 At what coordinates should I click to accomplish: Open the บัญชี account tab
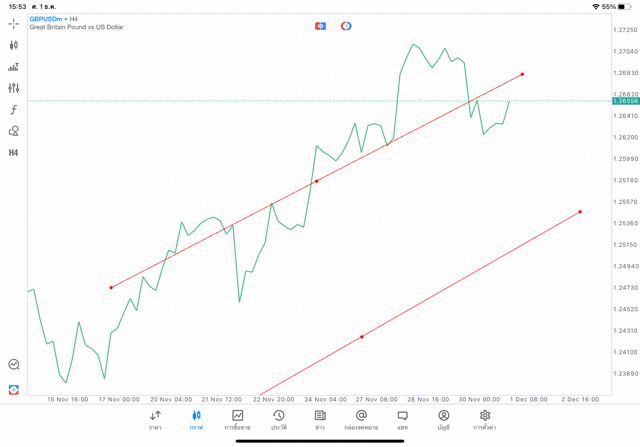pos(443,419)
